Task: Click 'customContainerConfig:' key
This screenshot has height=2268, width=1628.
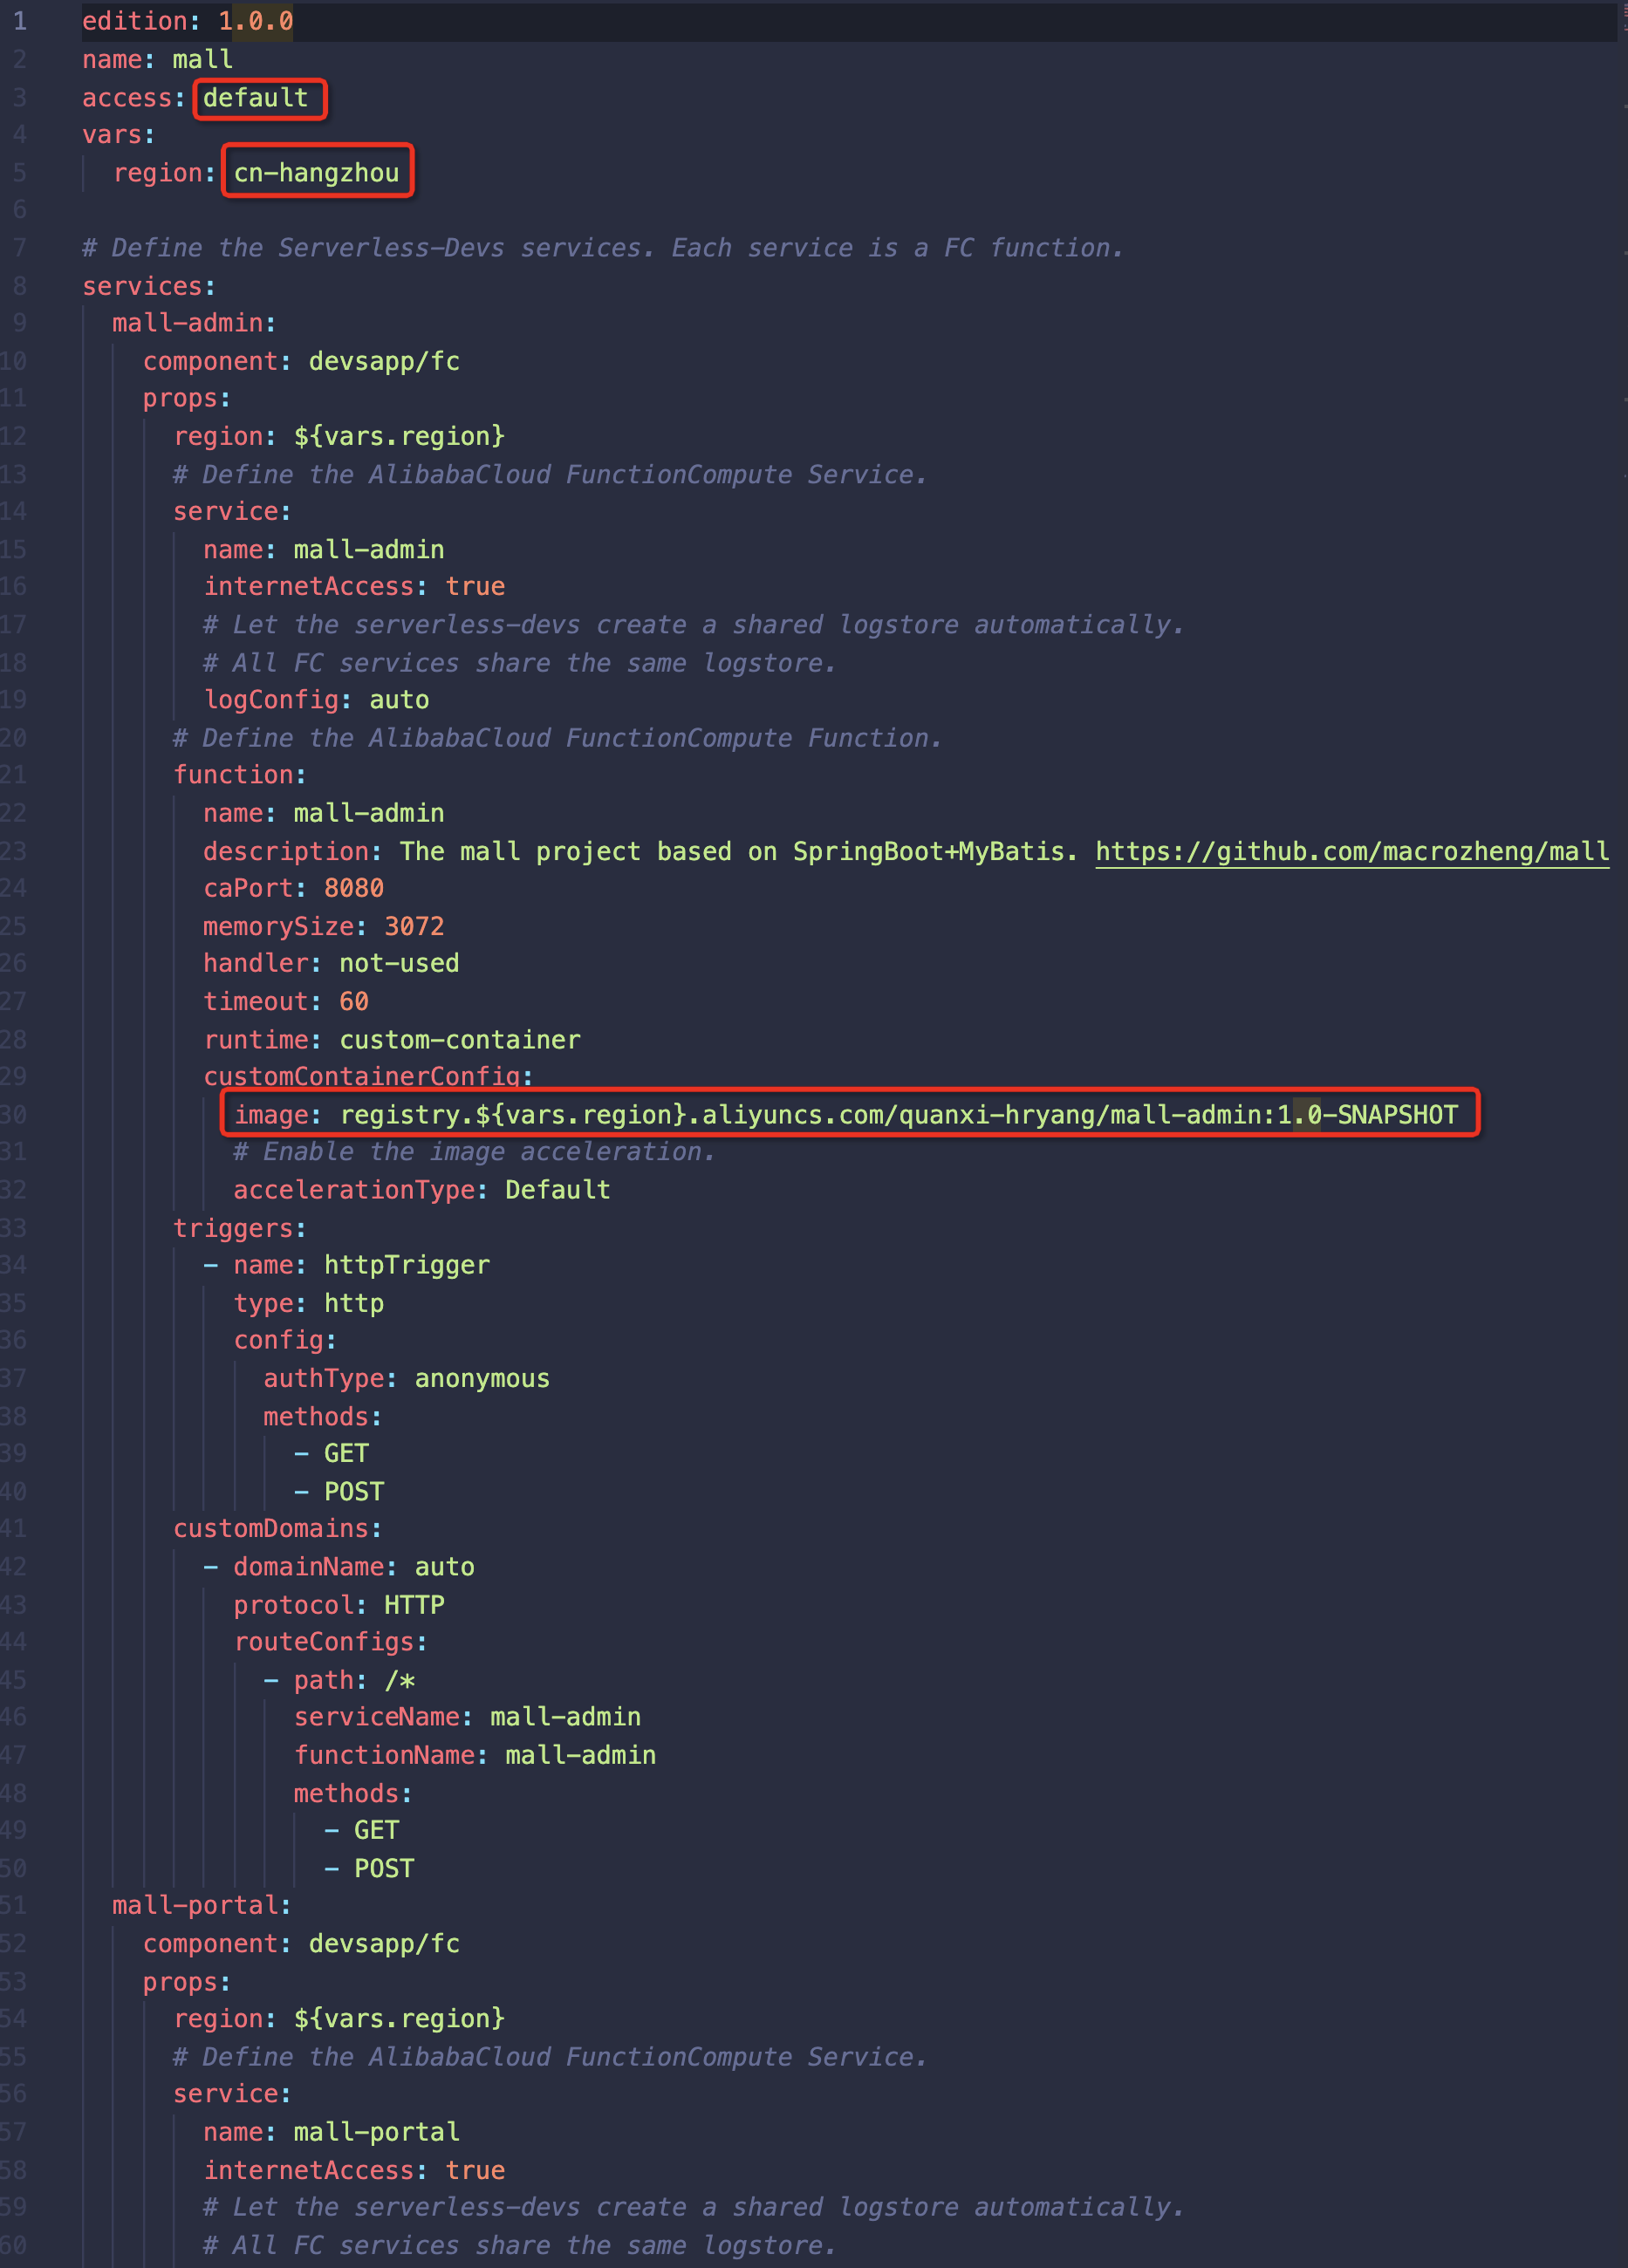Action: 368,1076
